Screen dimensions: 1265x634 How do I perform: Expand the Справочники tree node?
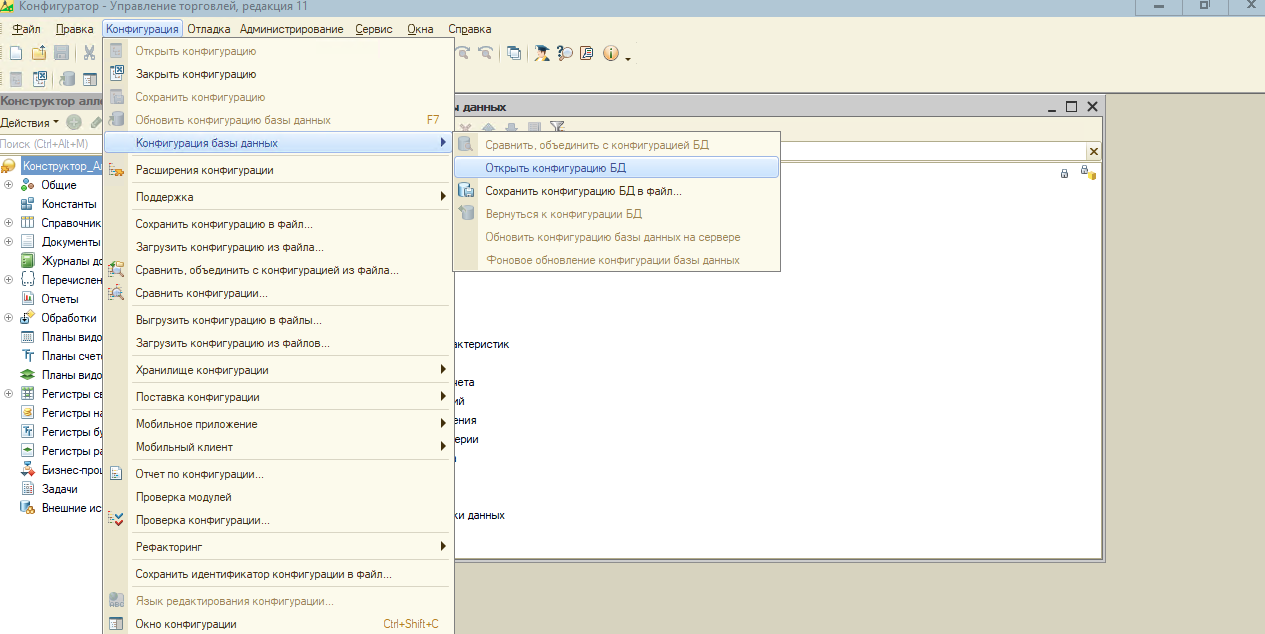pos(8,223)
